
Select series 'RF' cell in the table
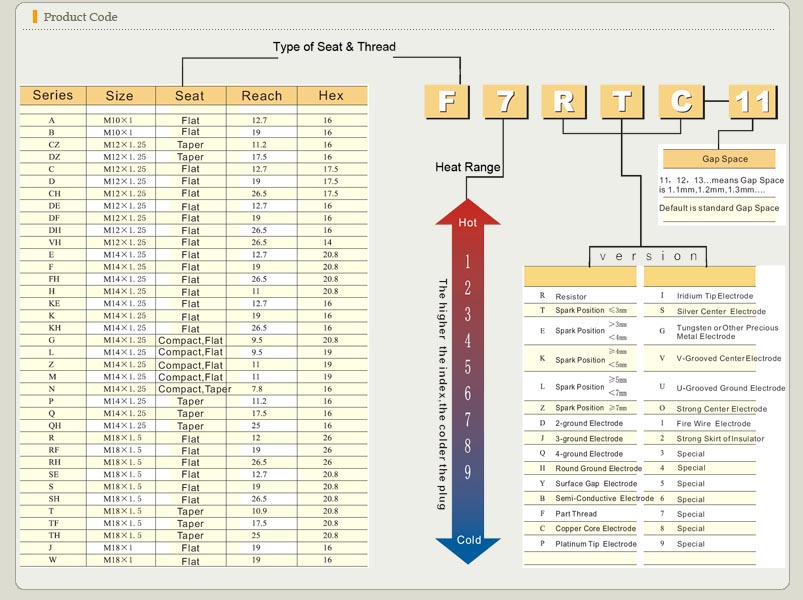click(54, 450)
